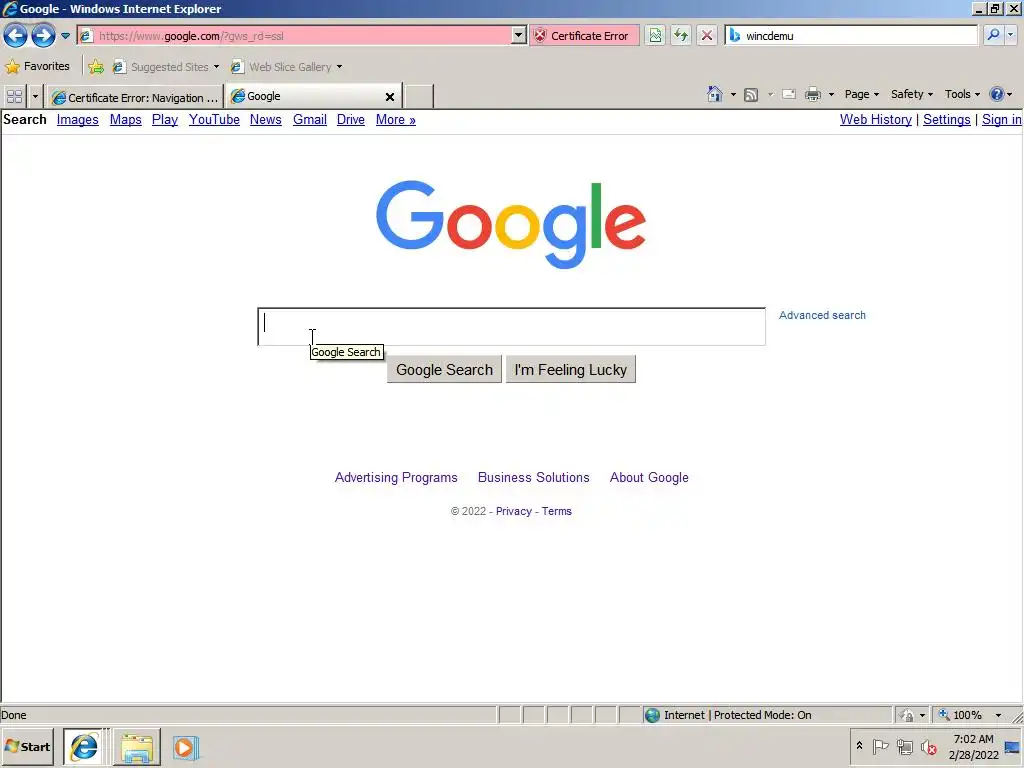Click the Action Center flag tray icon
Image resolution: width=1024 pixels, height=768 pixels.
[x=880, y=746]
